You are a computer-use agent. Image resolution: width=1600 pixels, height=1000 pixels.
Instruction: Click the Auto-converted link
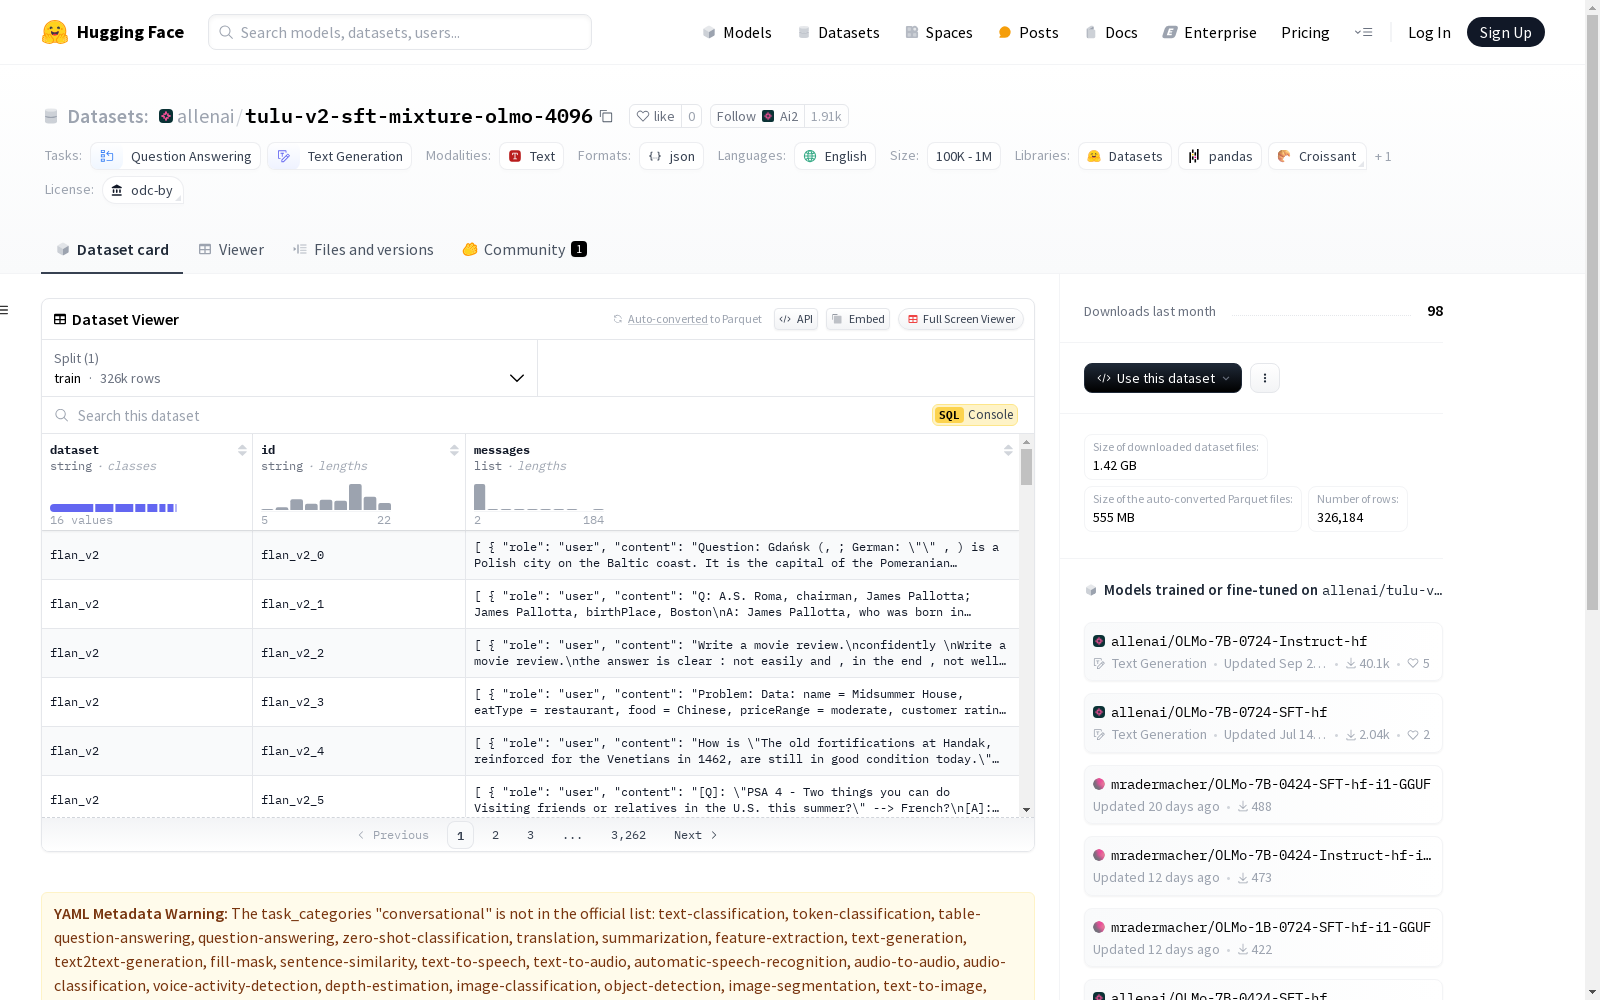pyautogui.click(x=667, y=319)
